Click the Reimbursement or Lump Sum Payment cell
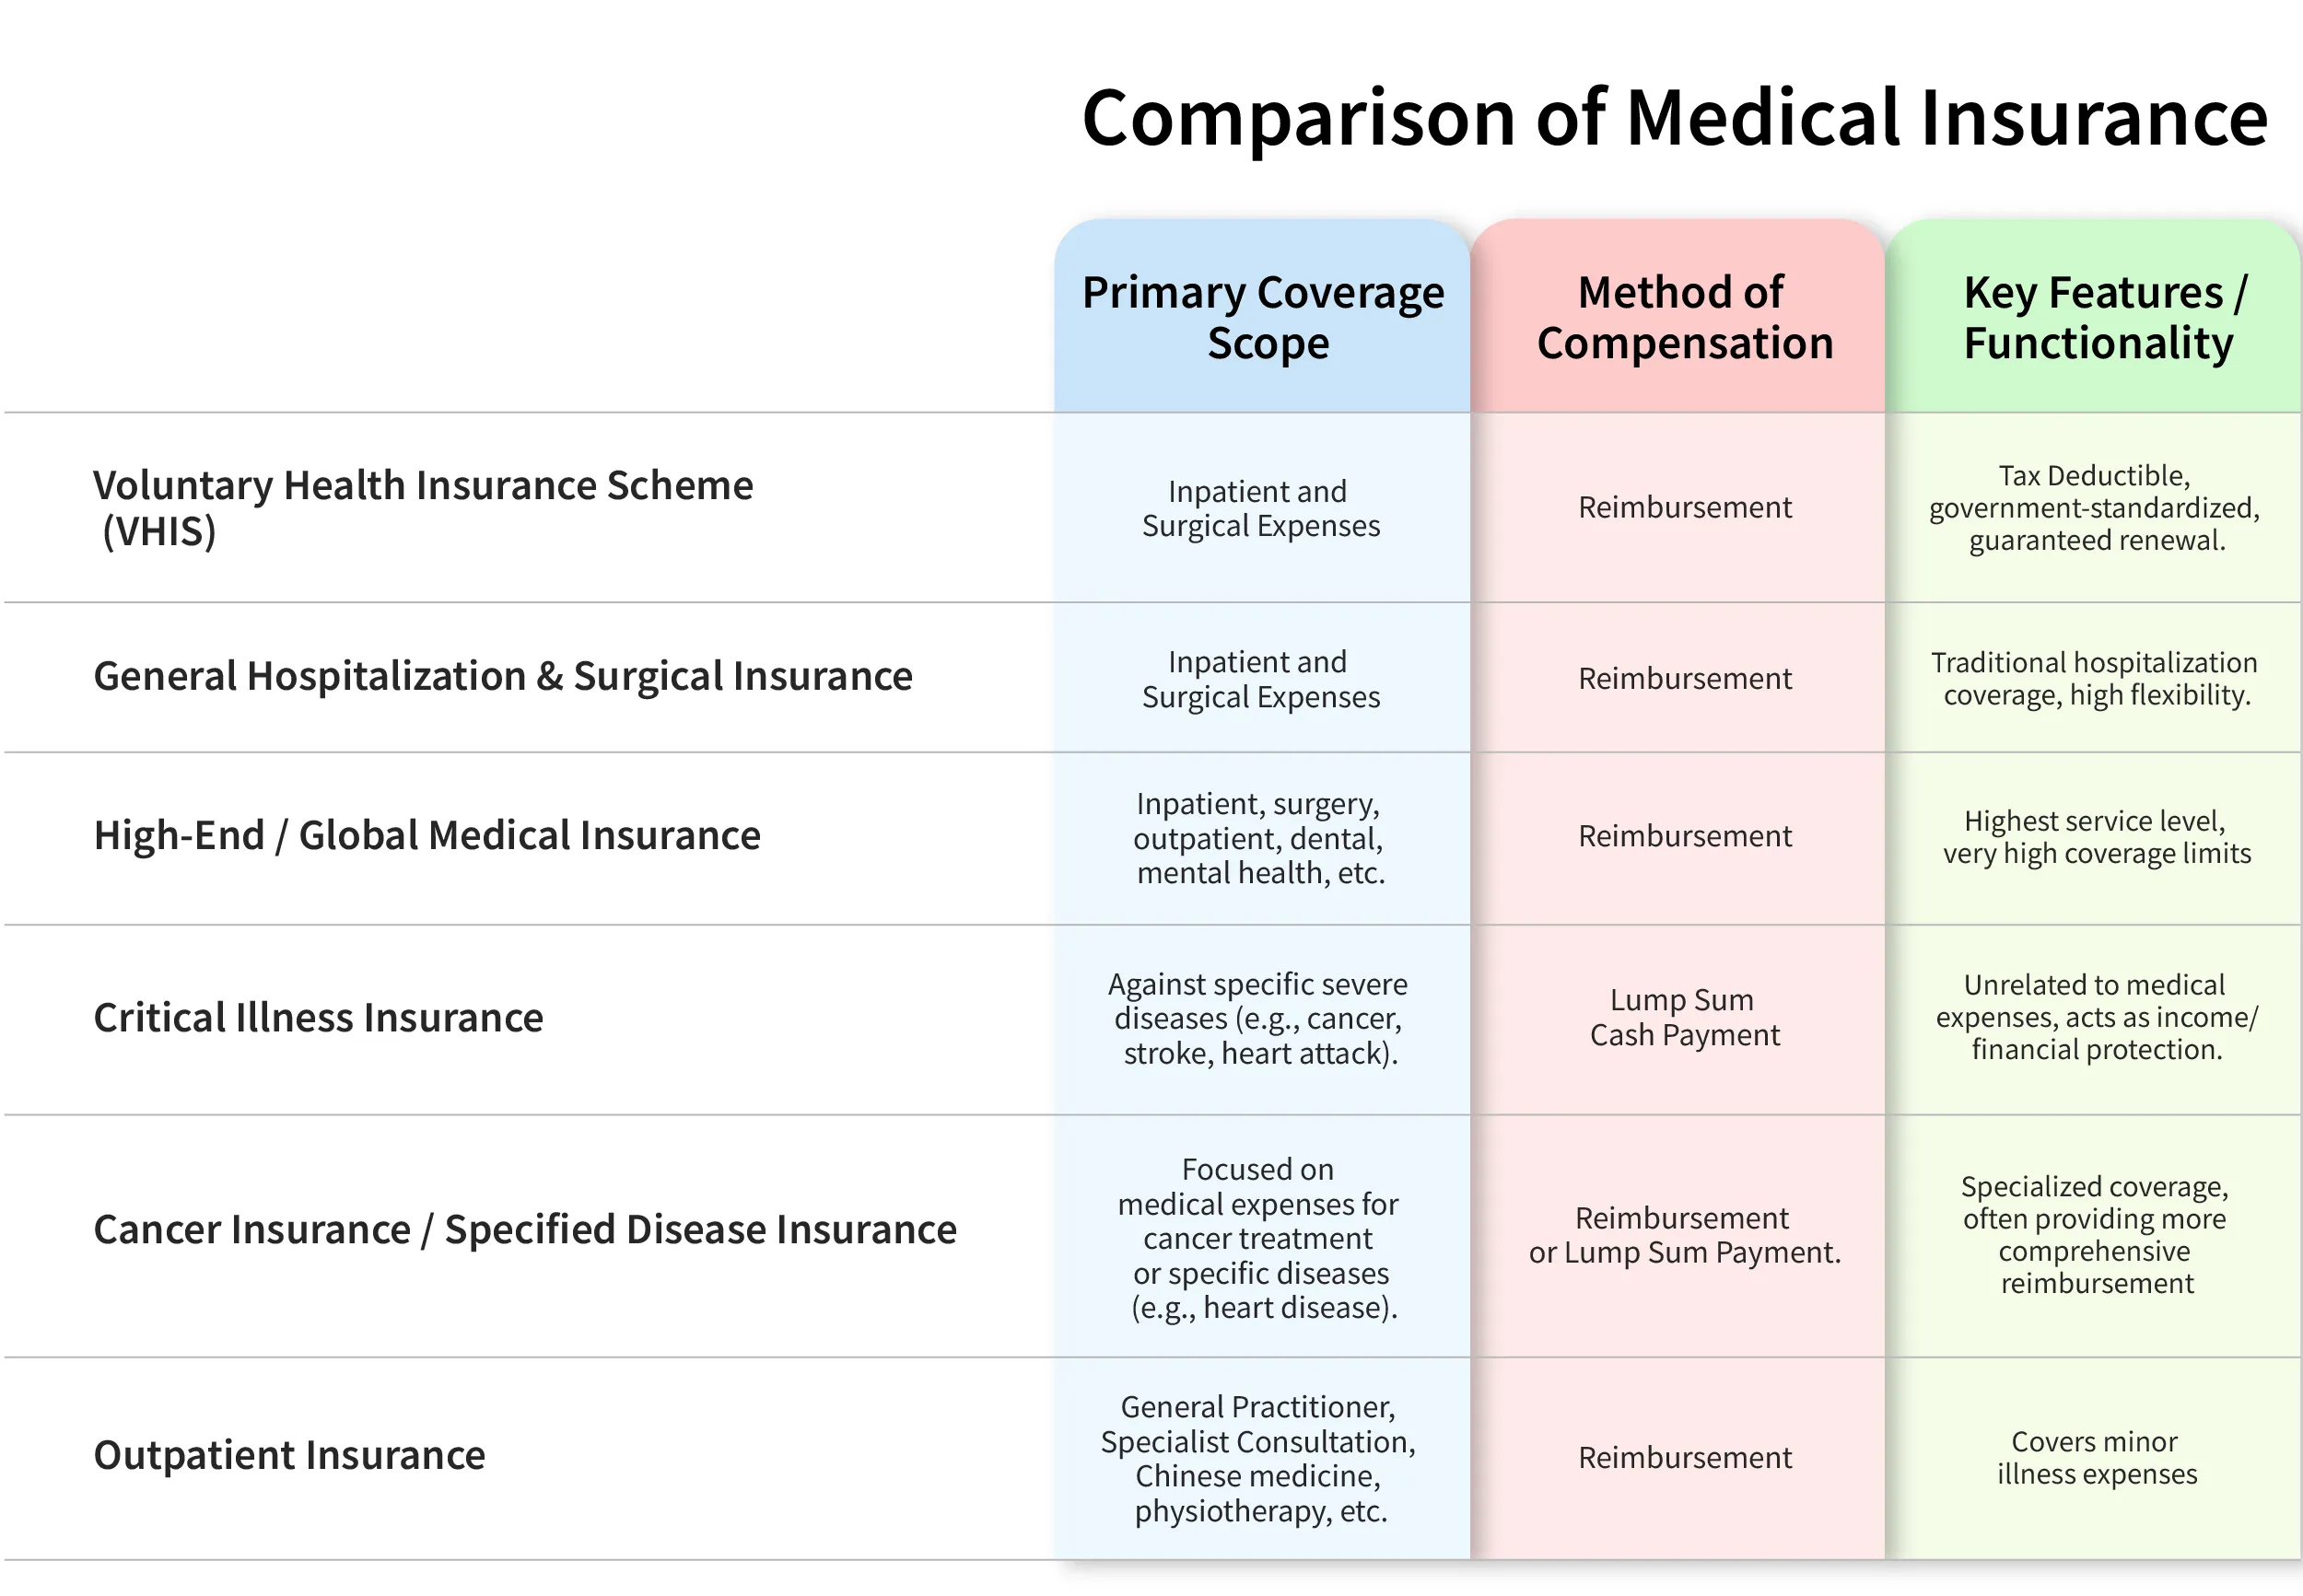 [x=1684, y=1235]
